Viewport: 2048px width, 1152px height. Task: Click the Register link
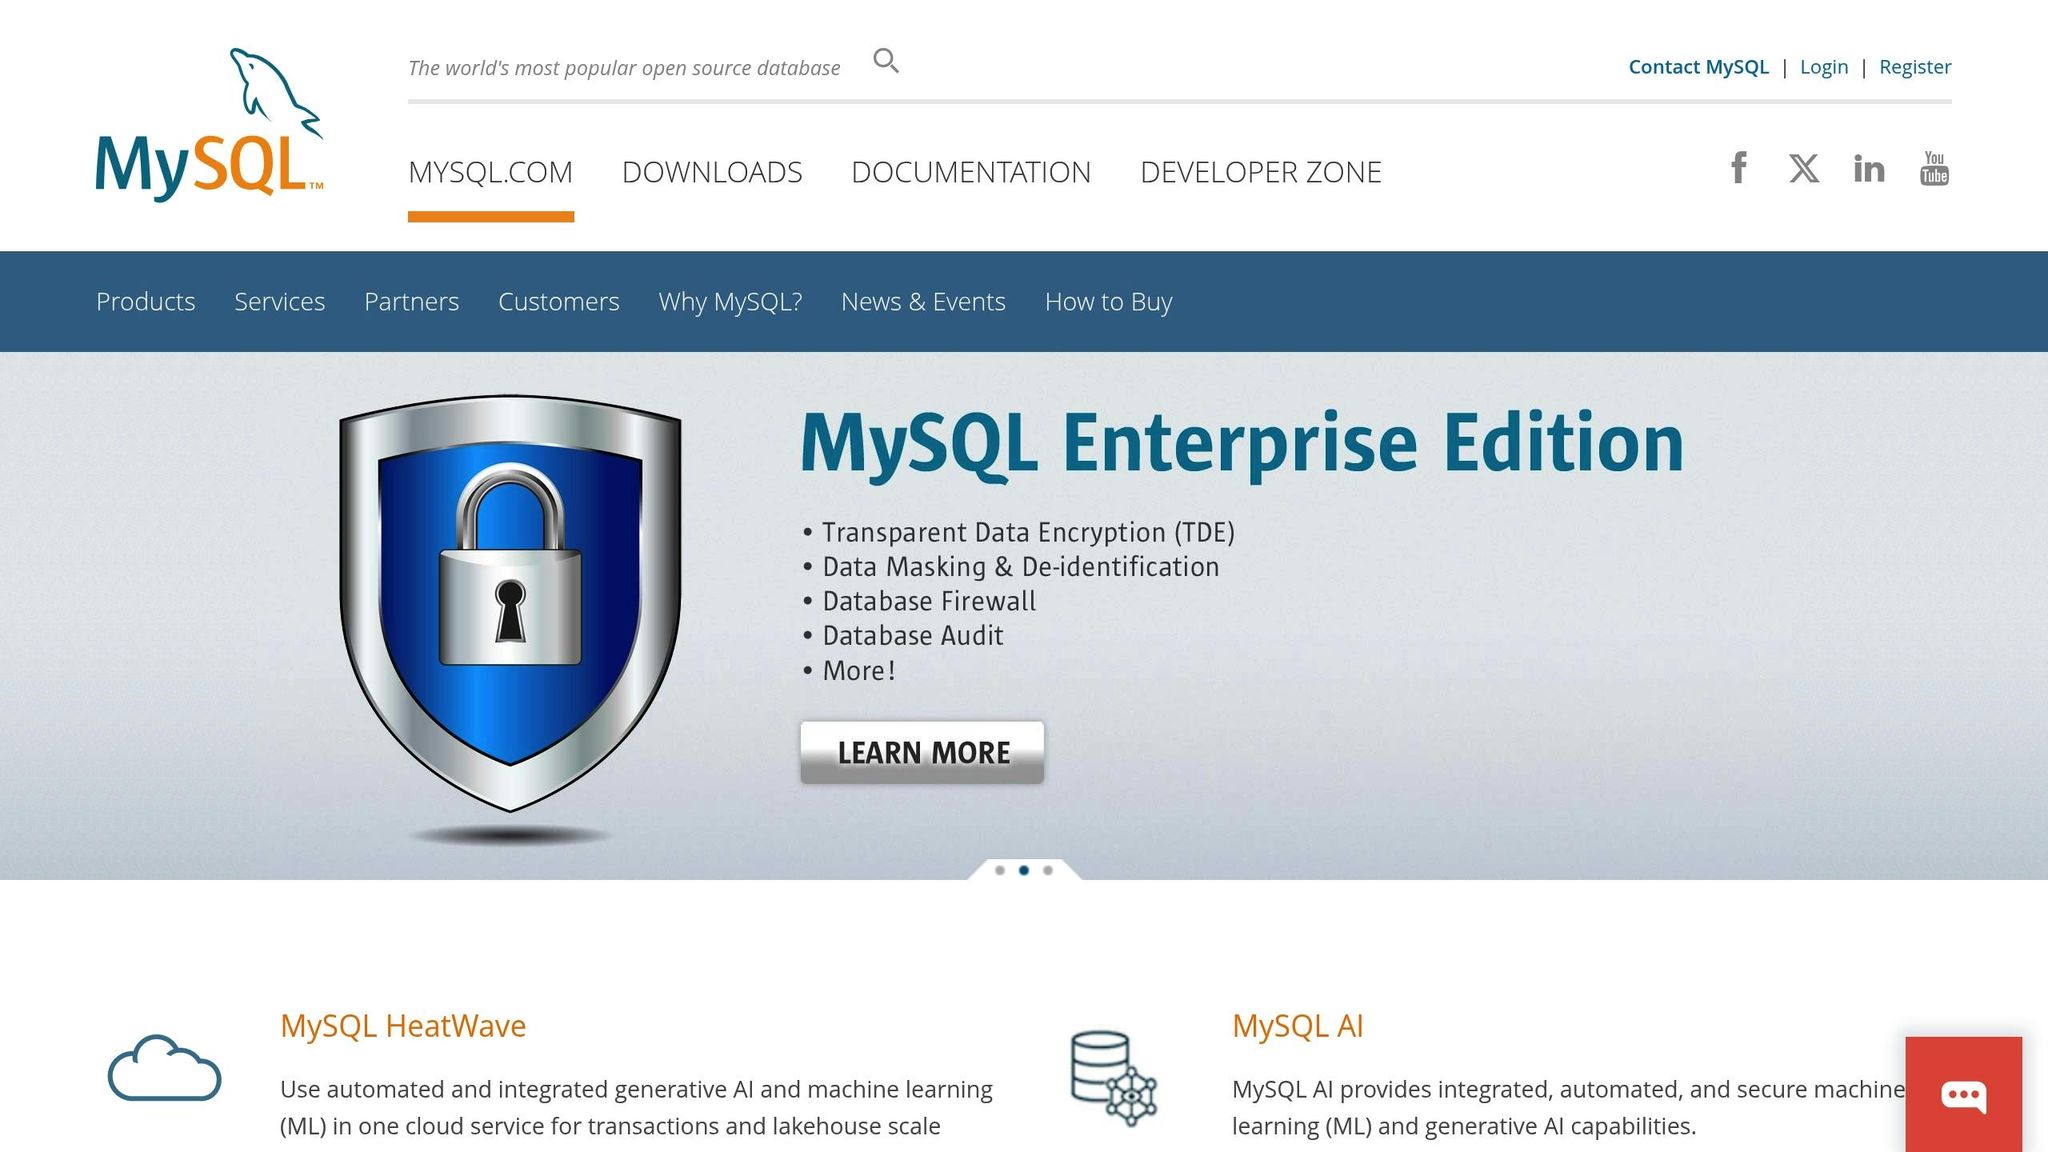point(1914,66)
